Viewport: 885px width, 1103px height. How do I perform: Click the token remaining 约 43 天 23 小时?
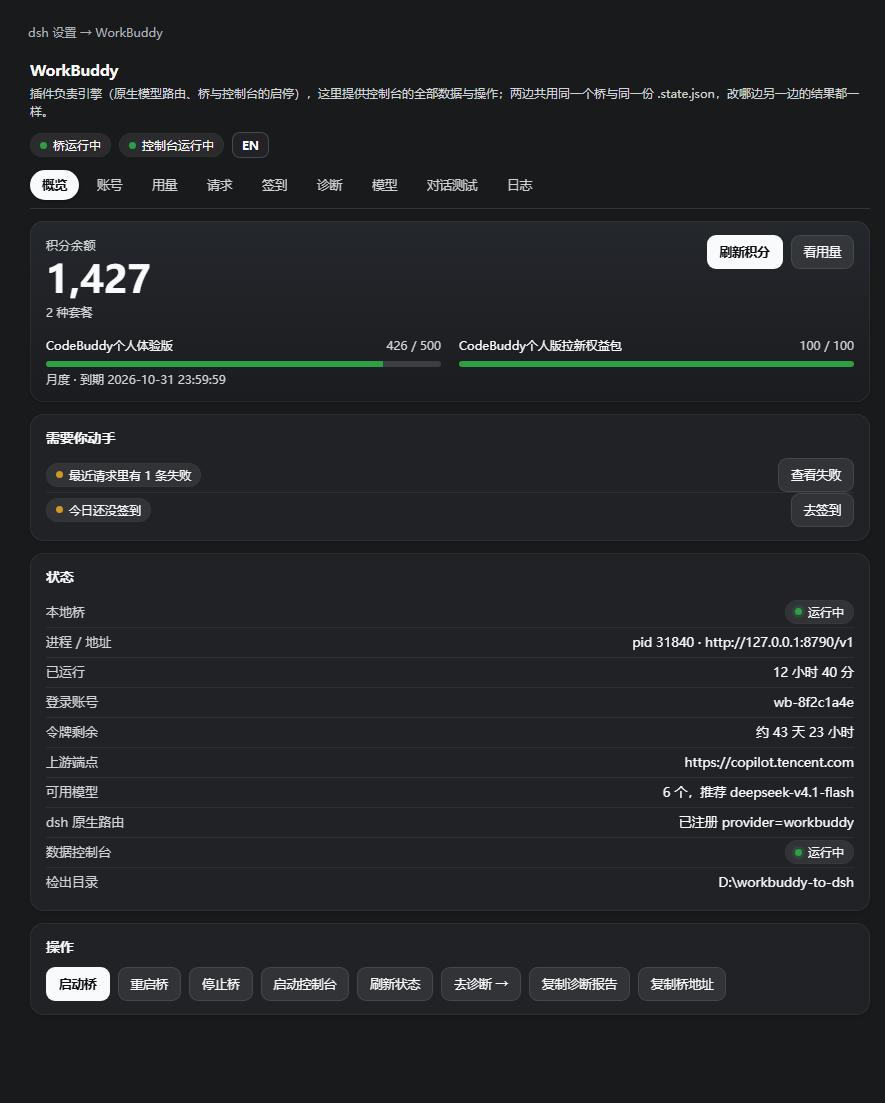click(x=805, y=732)
